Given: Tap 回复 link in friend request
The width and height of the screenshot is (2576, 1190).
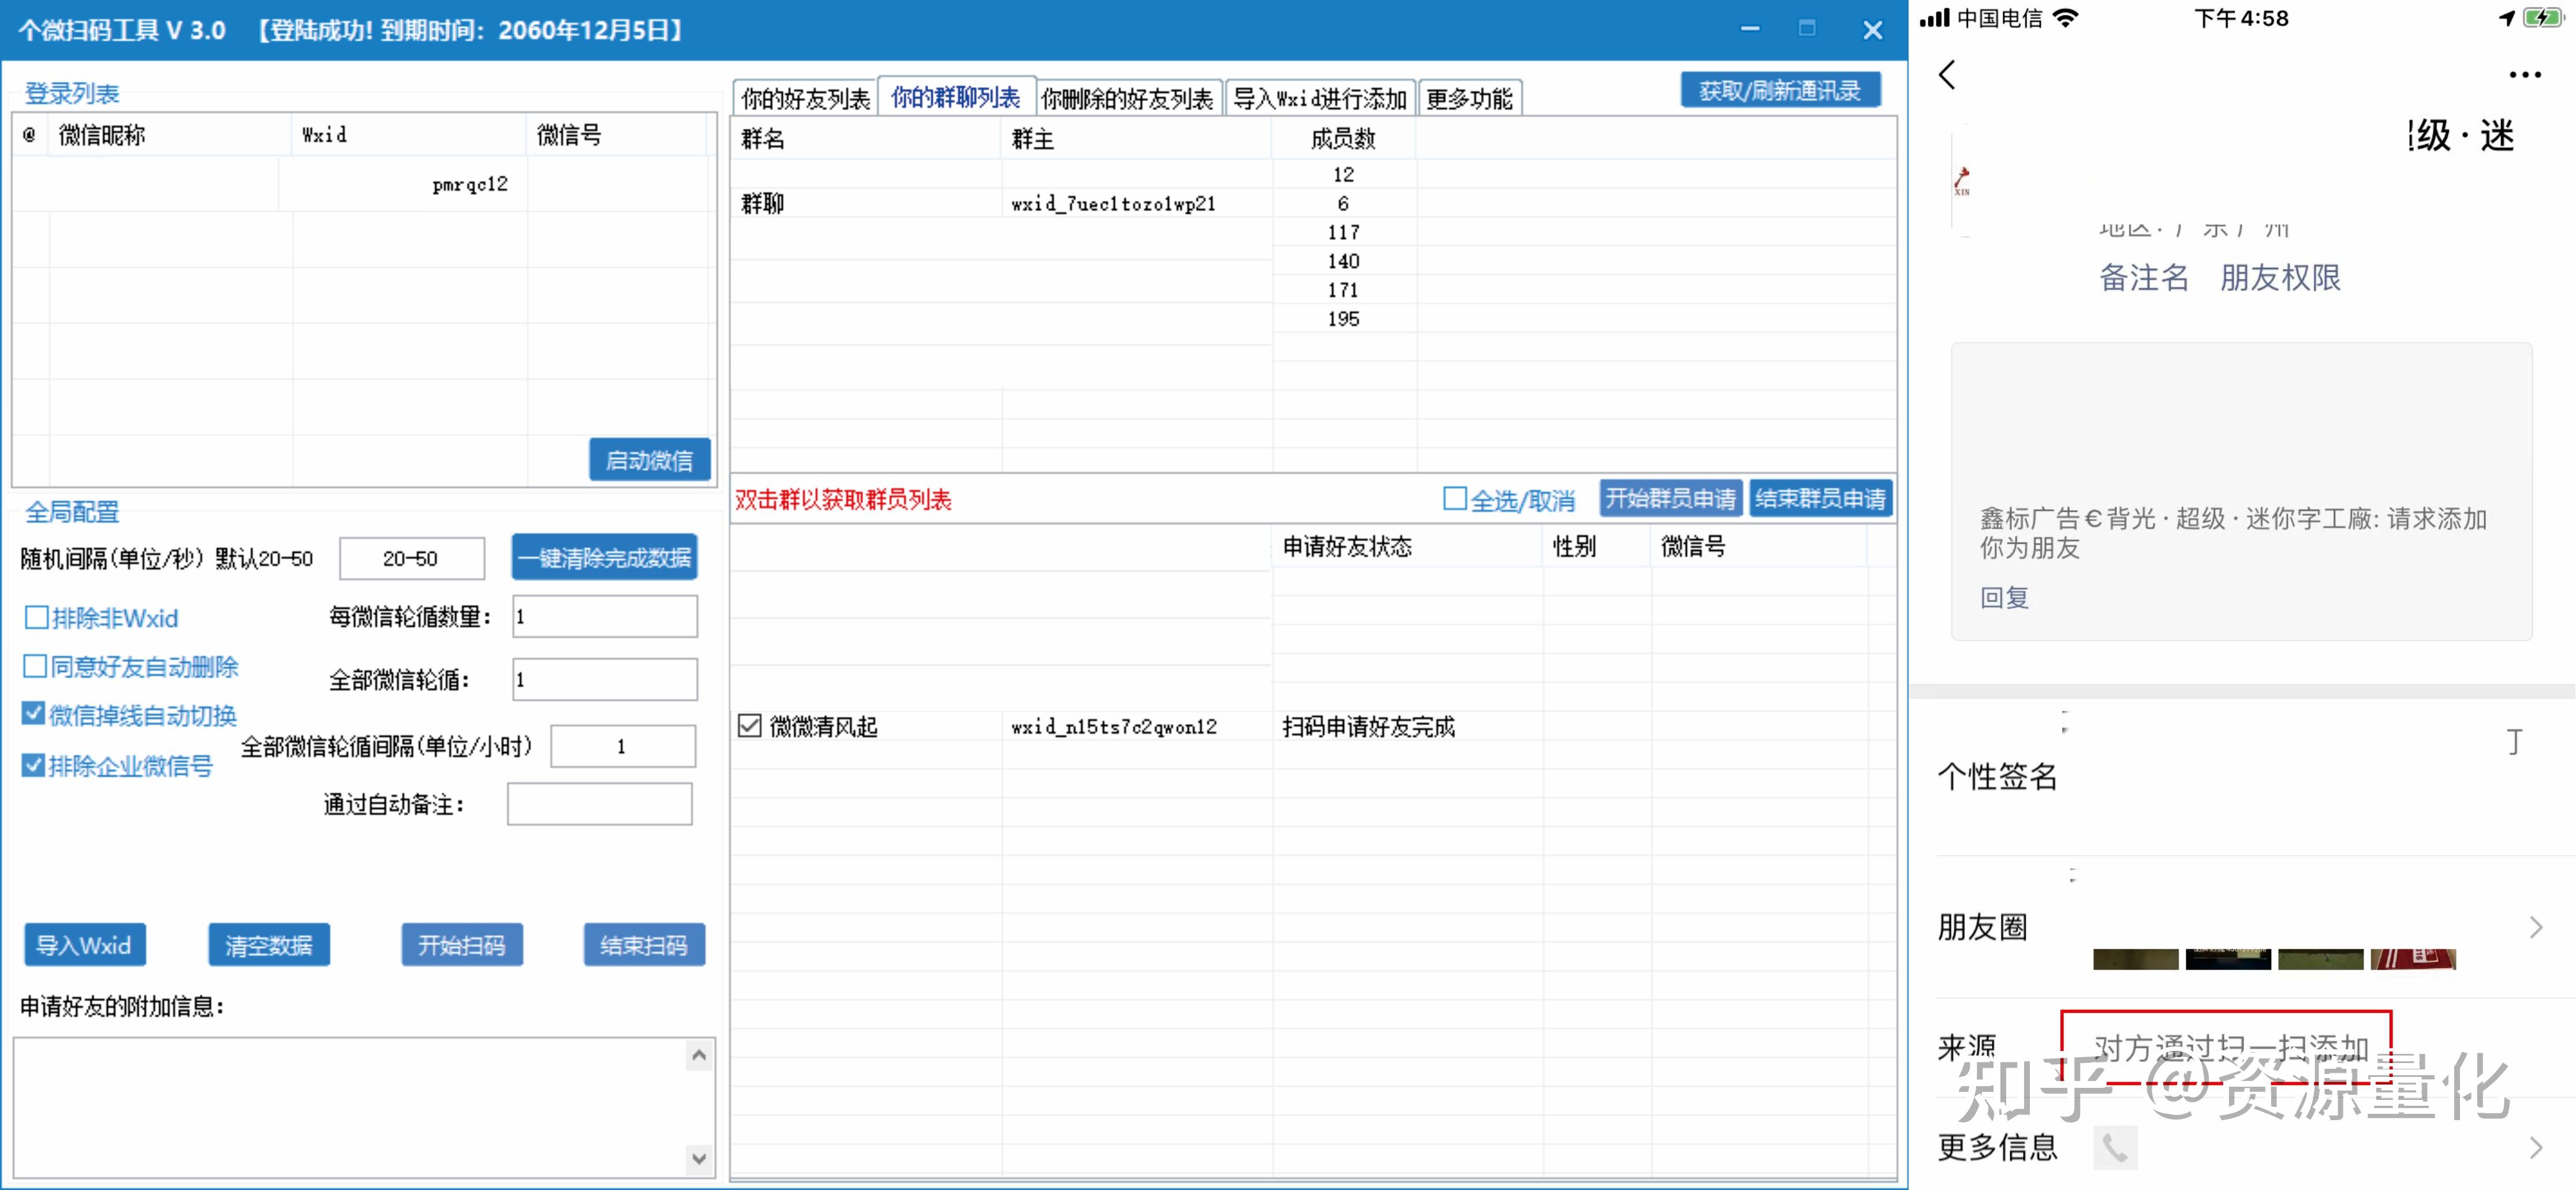Looking at the screenshot, I should pos(2004,598).
